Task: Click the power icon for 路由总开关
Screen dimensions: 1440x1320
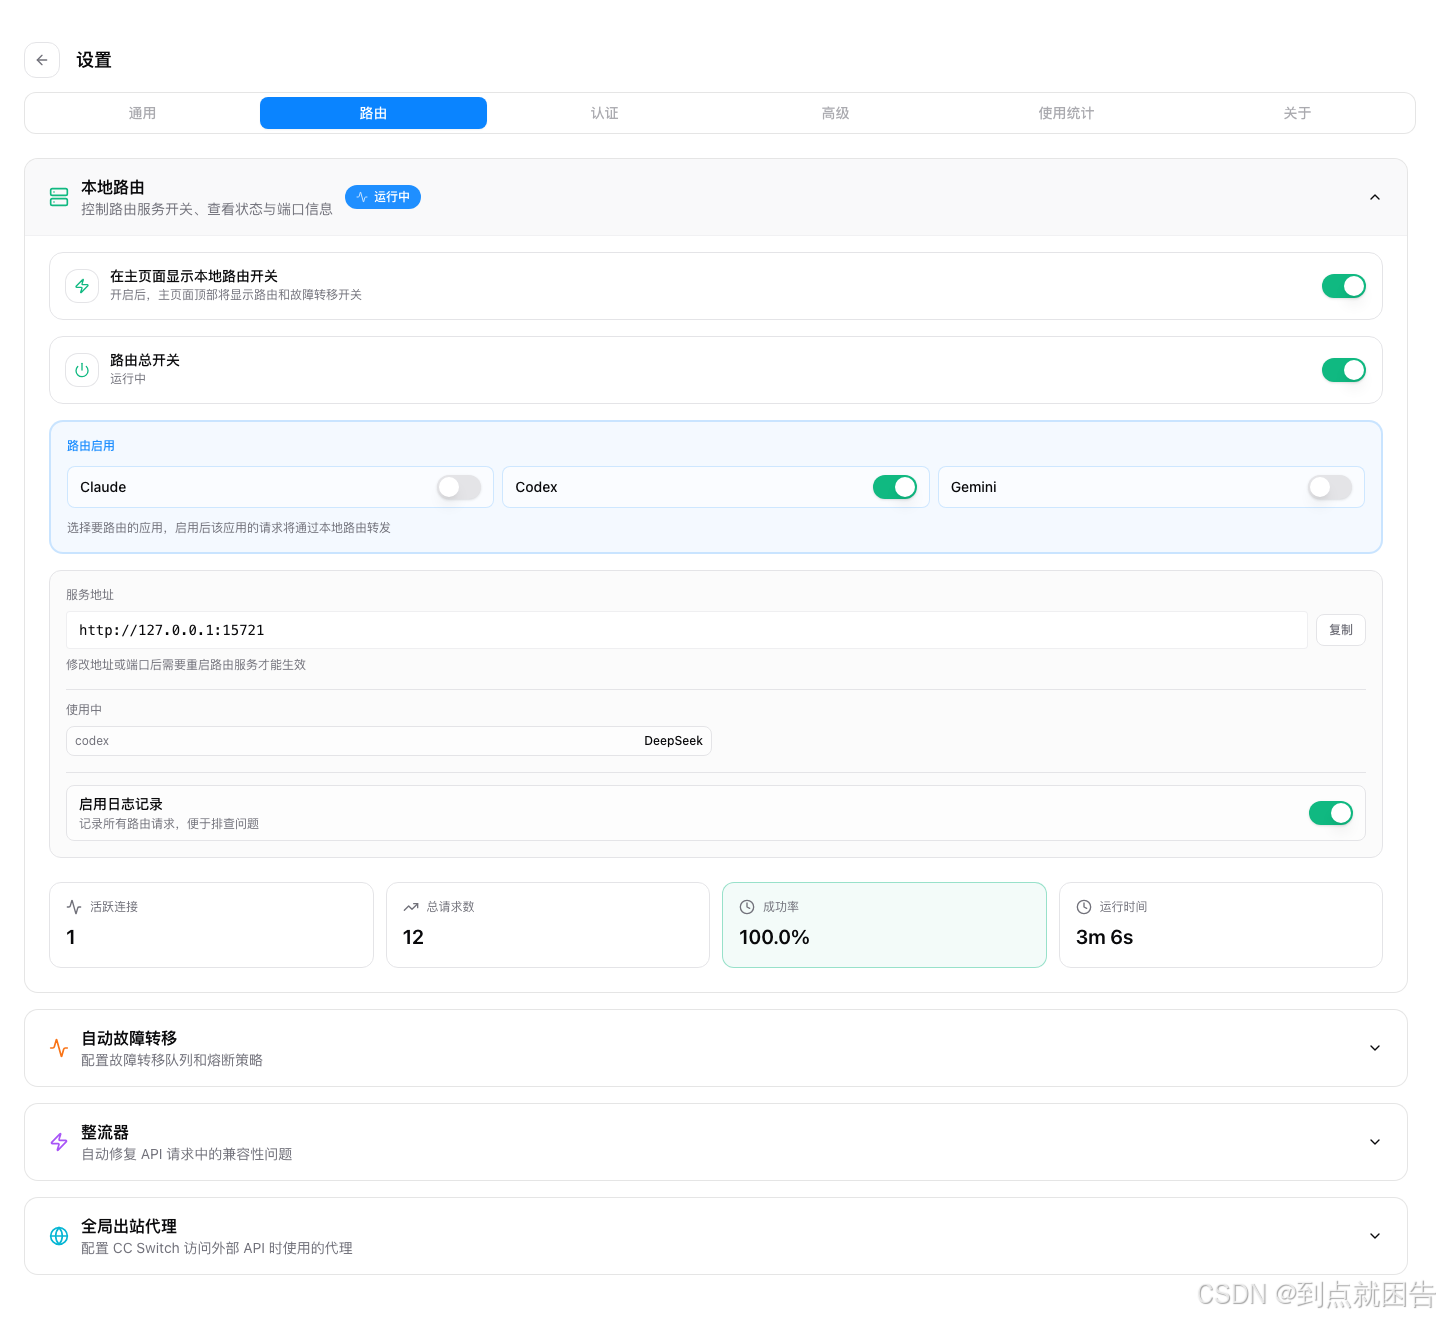Action: point(82,370)
